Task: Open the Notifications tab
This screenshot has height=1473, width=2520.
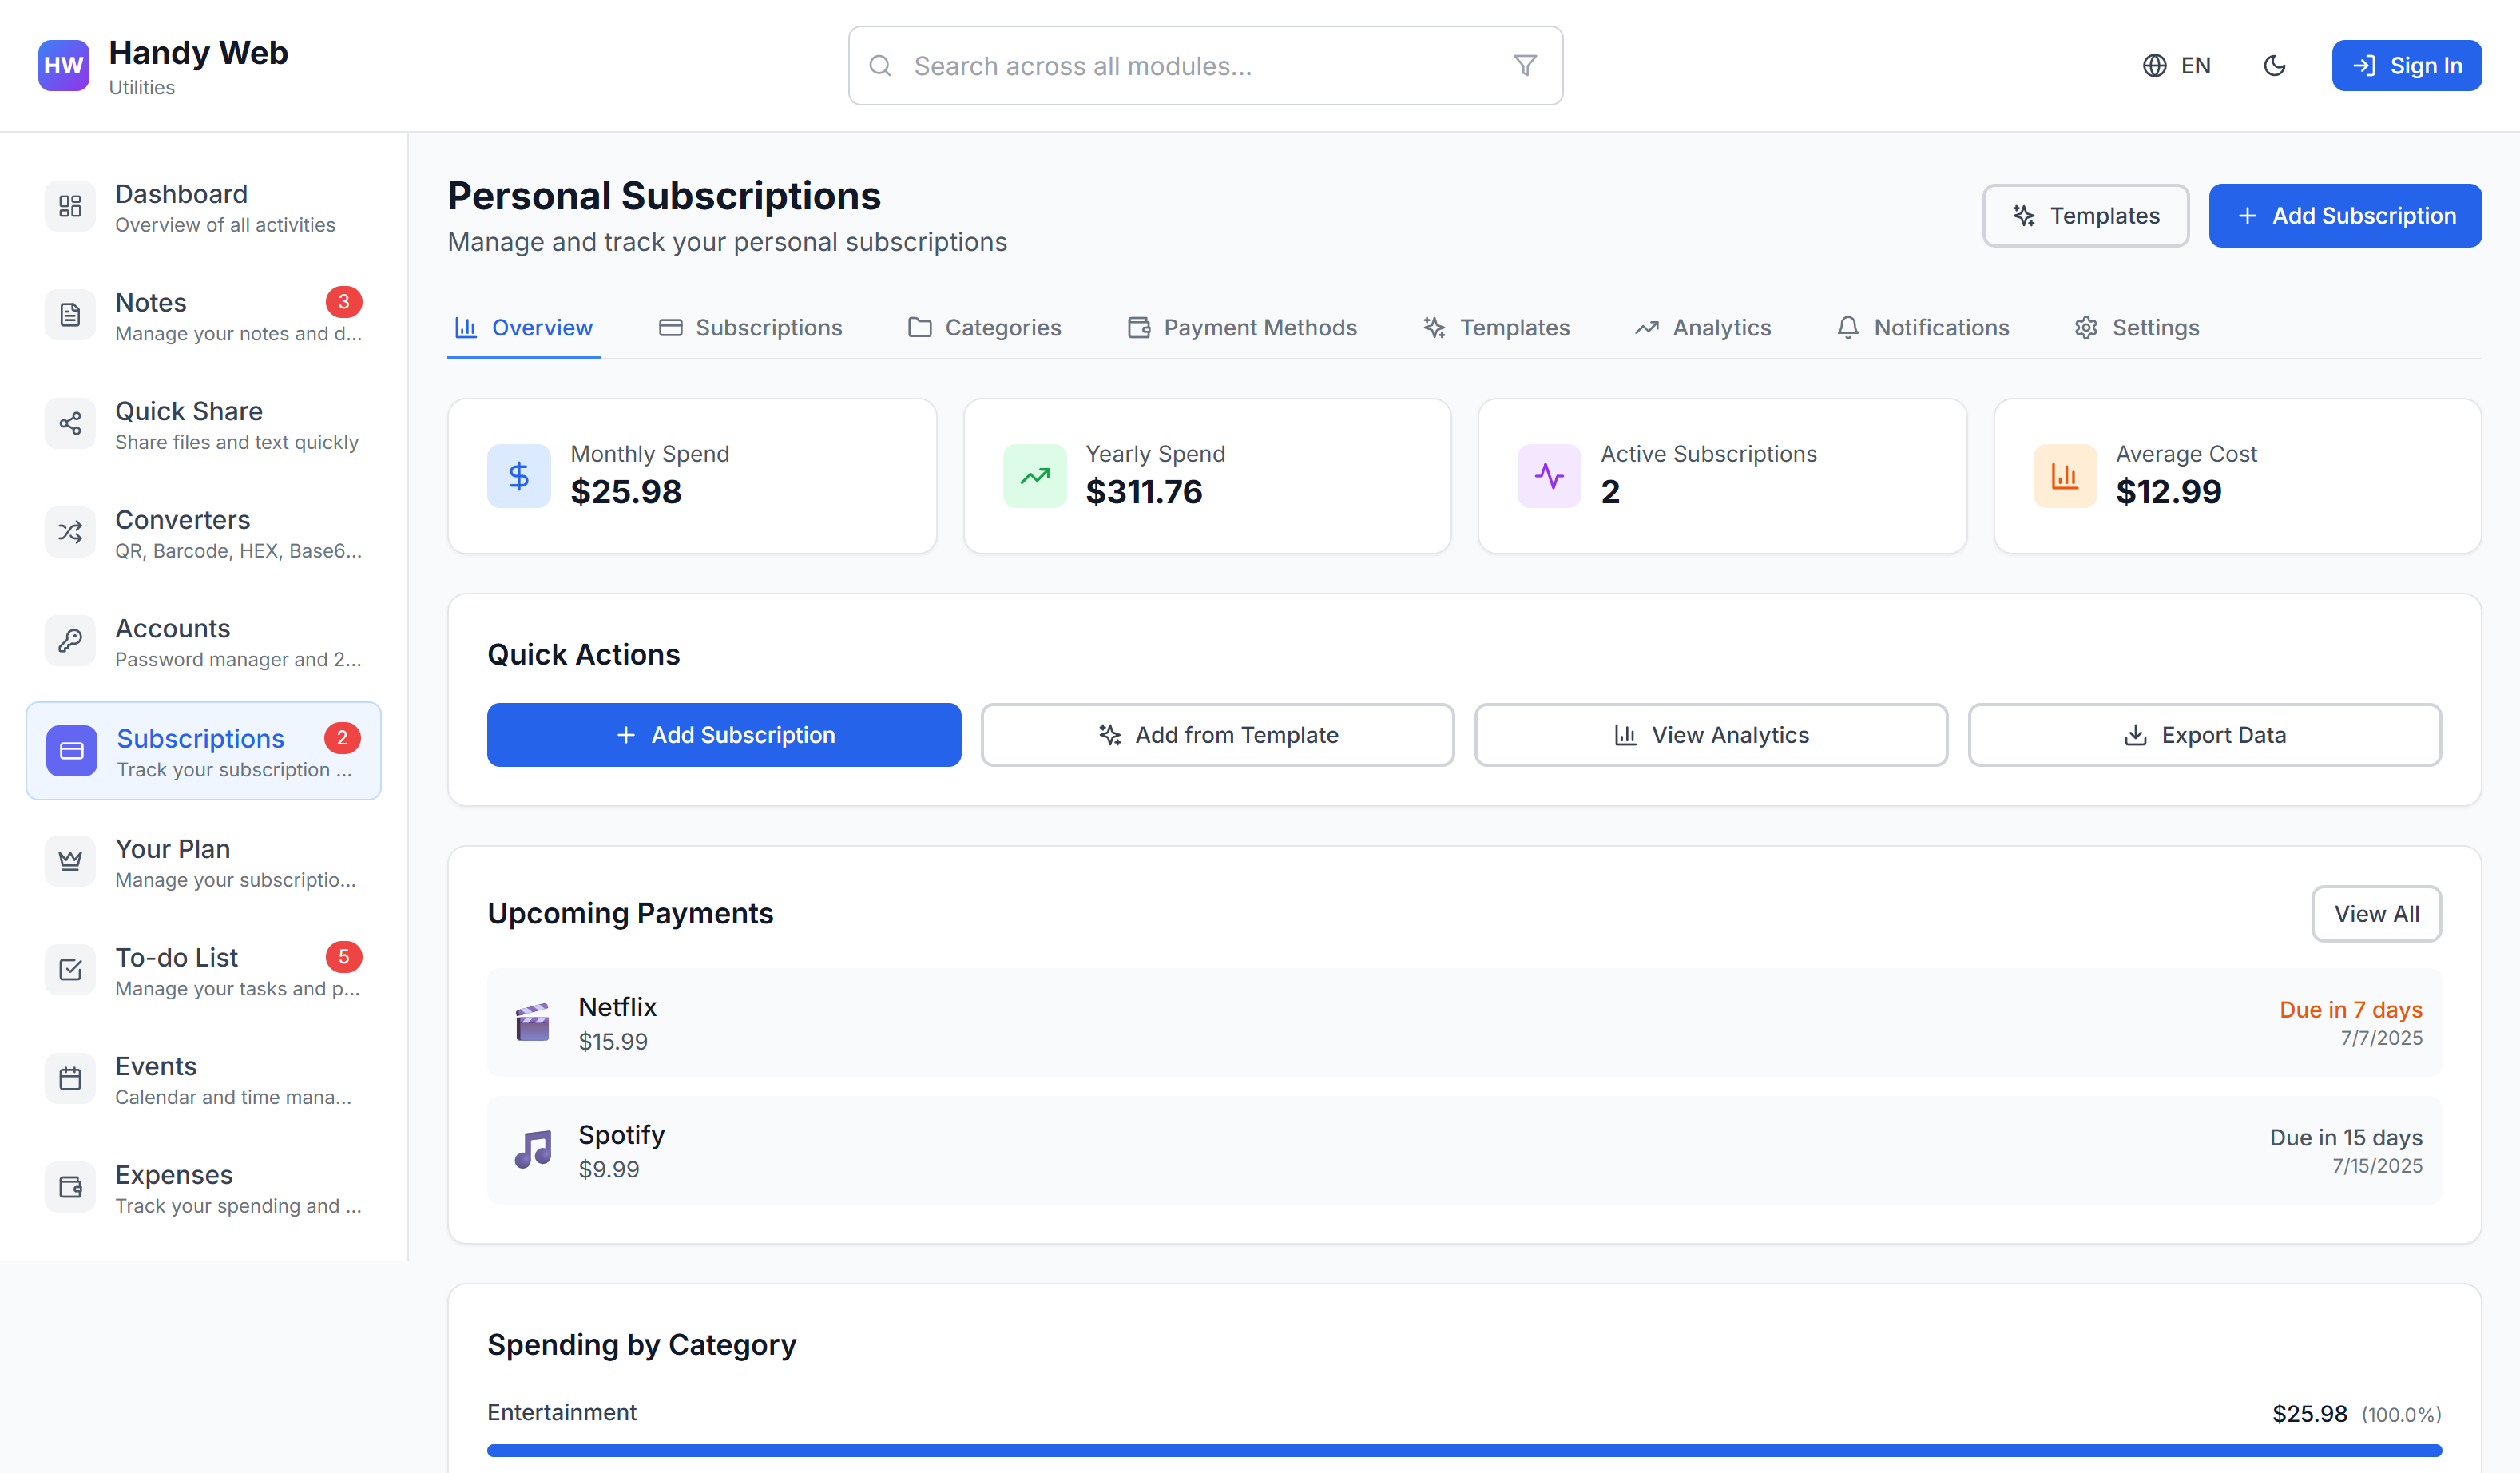Action: tap(1922, 328)
